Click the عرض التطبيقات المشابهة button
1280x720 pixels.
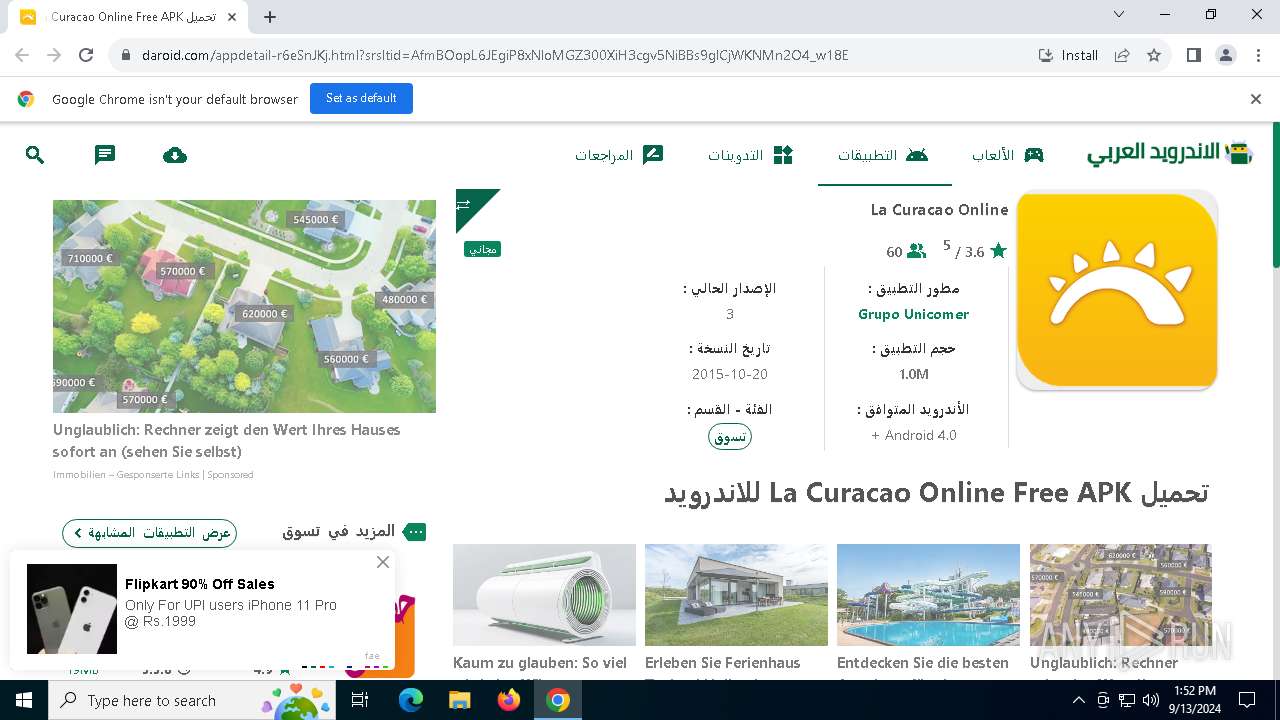click(150, 533)
